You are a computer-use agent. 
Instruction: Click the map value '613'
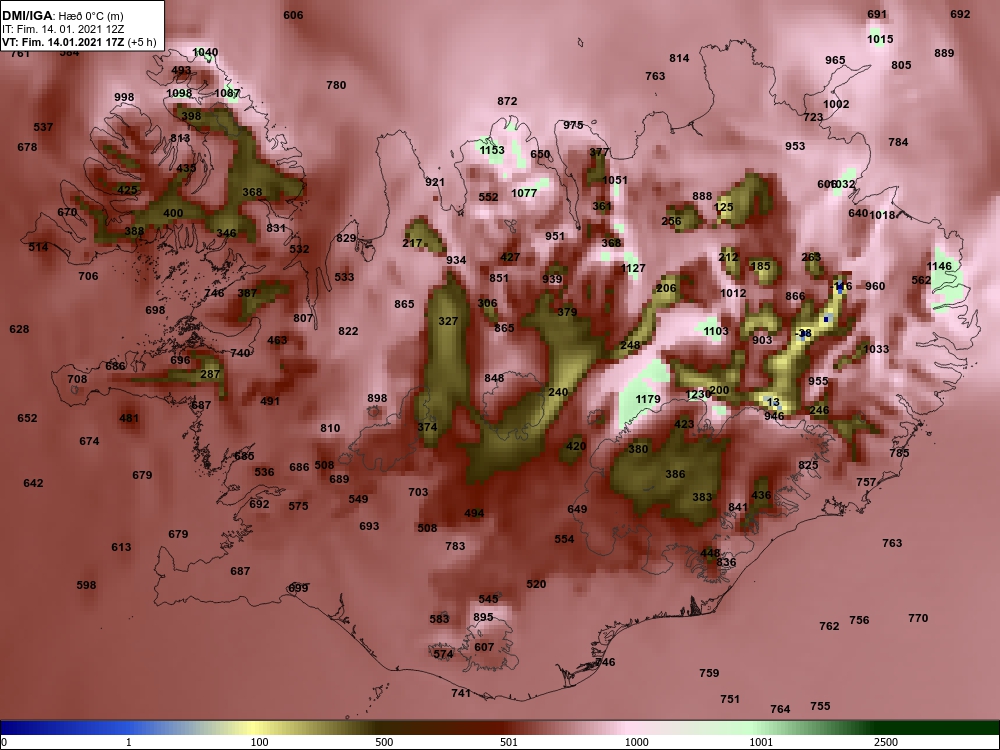121,547
